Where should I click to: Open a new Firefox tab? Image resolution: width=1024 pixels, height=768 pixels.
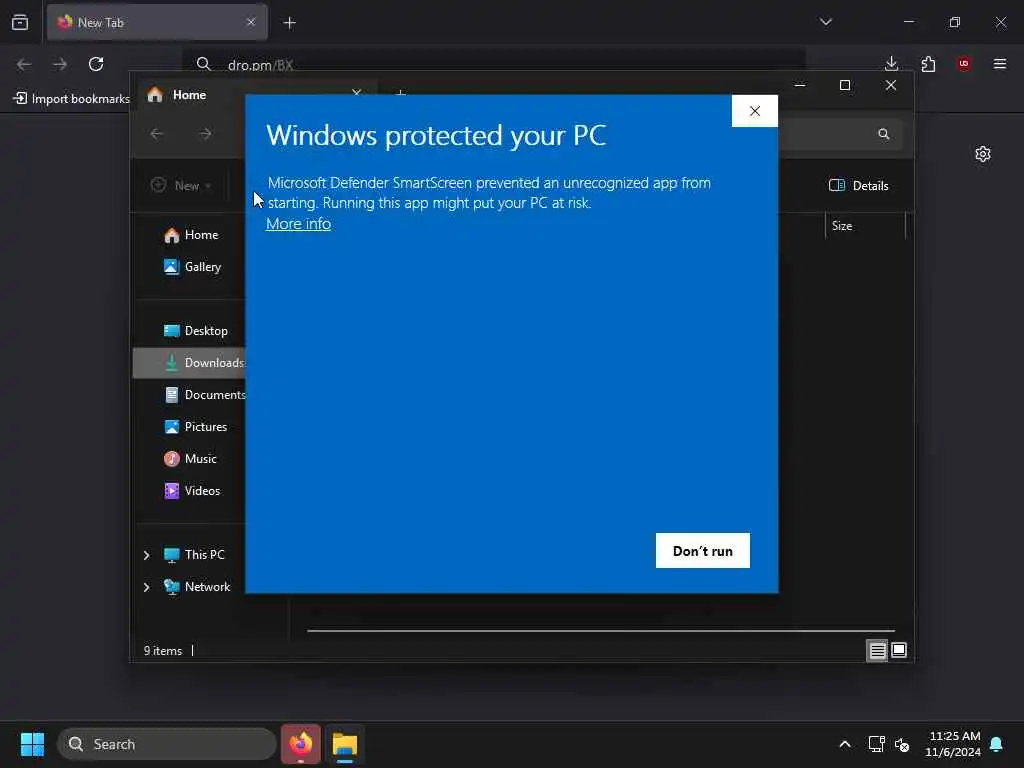289,23
